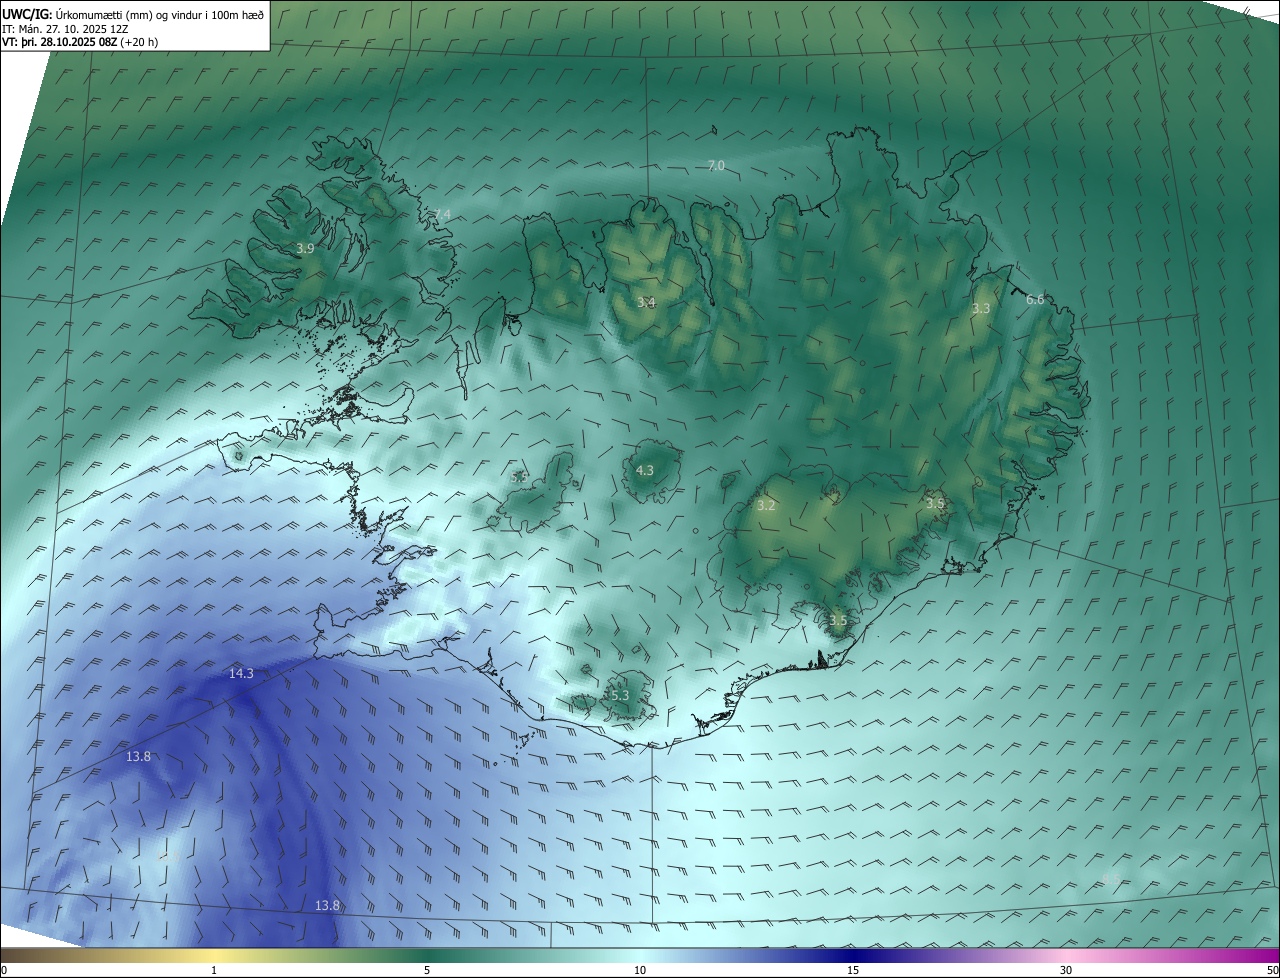The image size is (1280, 978).
Task: Select the legend tick label 30
Action: coord(1066,970)
